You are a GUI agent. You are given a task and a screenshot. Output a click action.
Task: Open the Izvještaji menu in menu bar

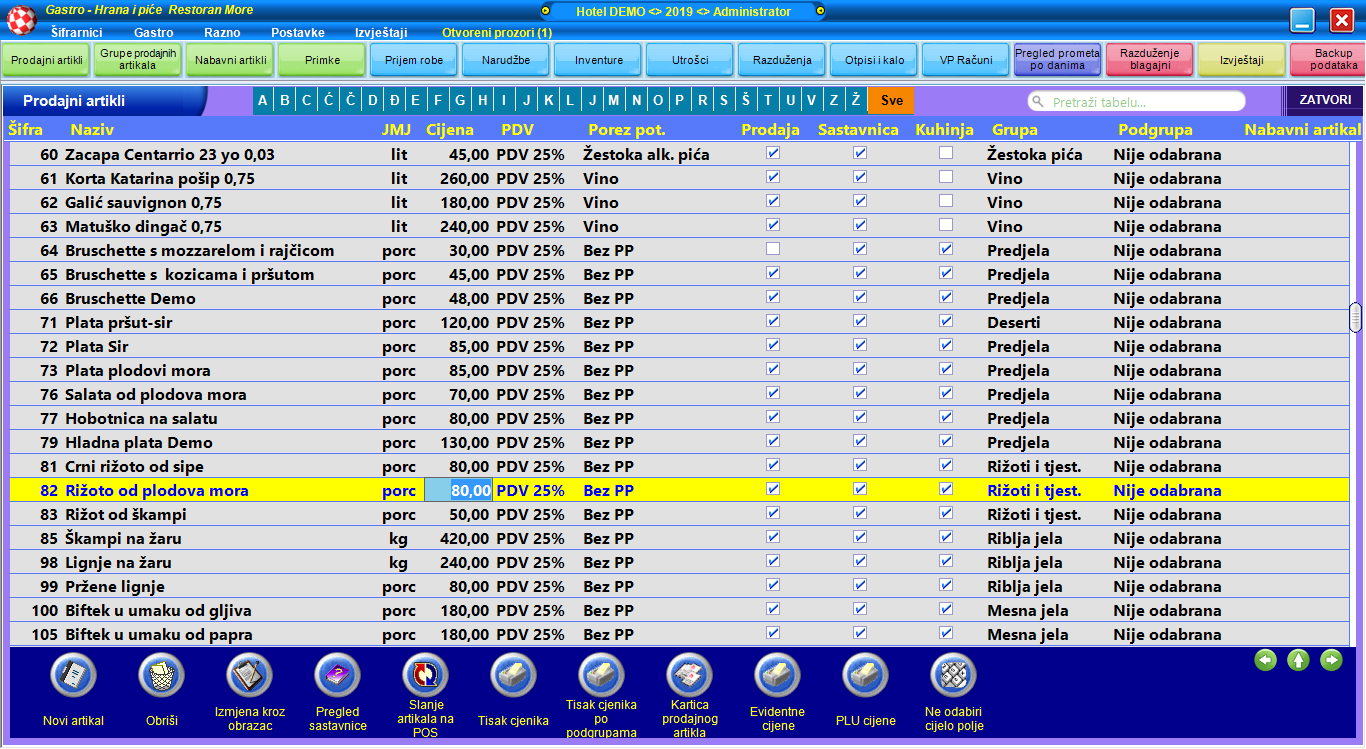pyautogui.click(x=381, y=32)
